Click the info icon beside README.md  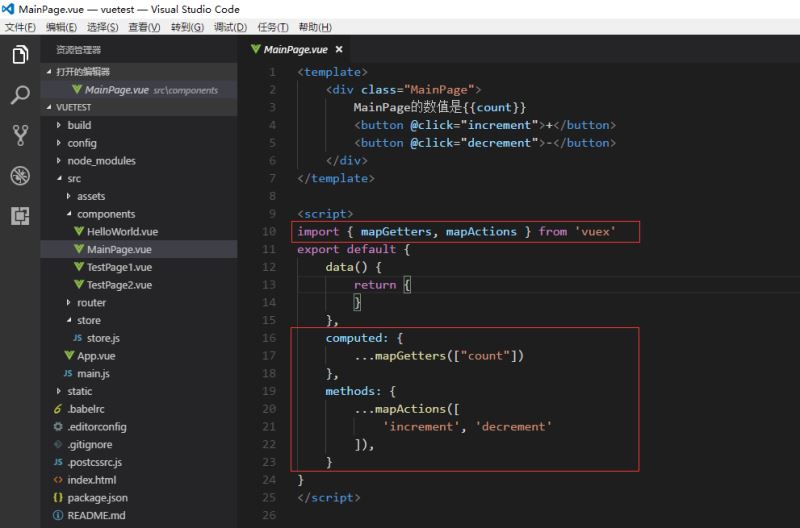point(58,515)
